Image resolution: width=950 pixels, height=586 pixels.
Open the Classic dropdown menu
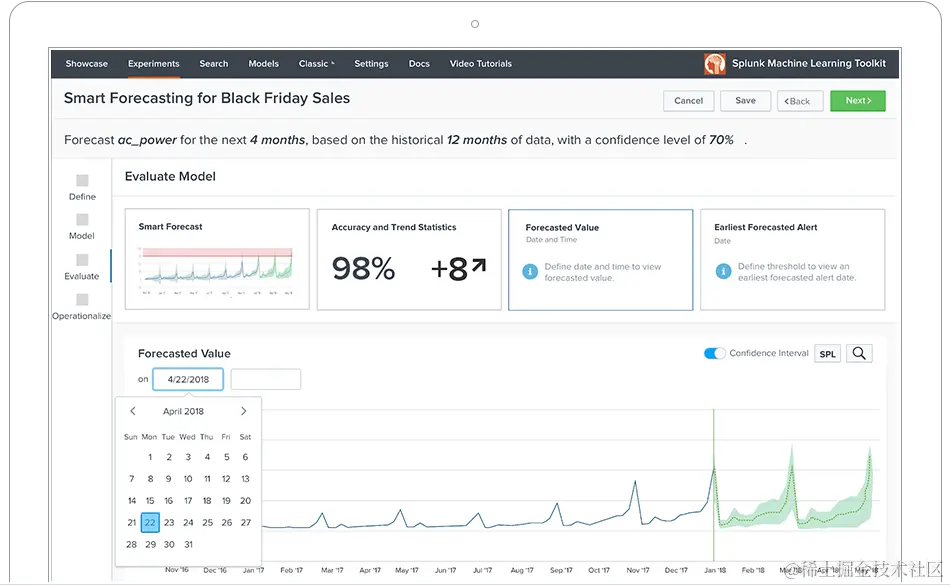pos(316,63)
